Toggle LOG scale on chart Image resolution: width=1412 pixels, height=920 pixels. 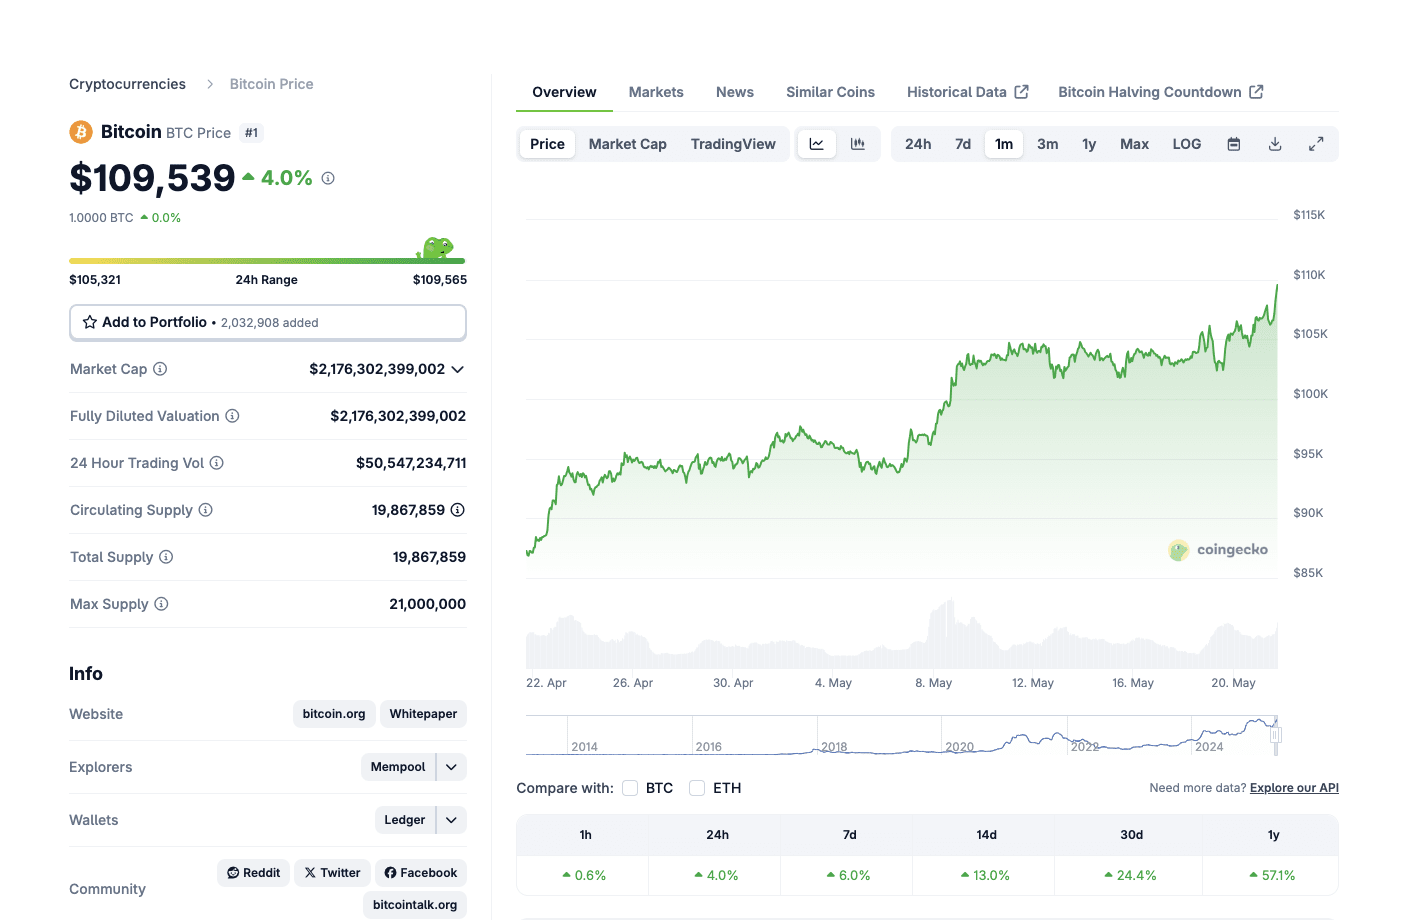click(1187, 144)
